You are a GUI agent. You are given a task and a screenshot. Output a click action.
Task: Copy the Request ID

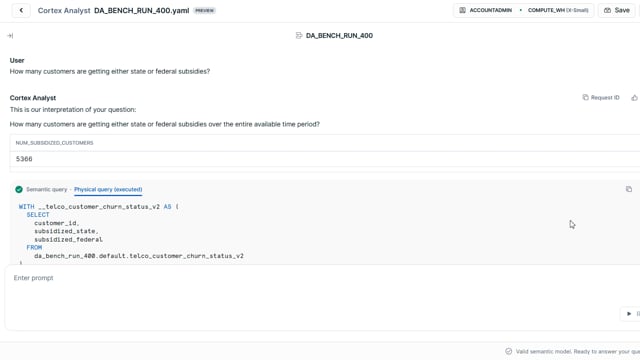pyautogui.click(x=601, y=98)
